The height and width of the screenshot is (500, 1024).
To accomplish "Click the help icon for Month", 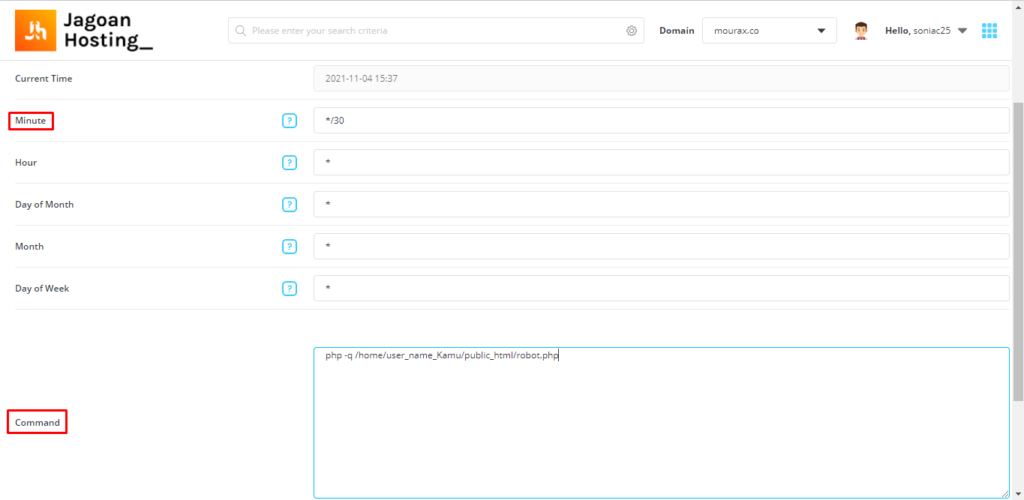I will [290, 247].
